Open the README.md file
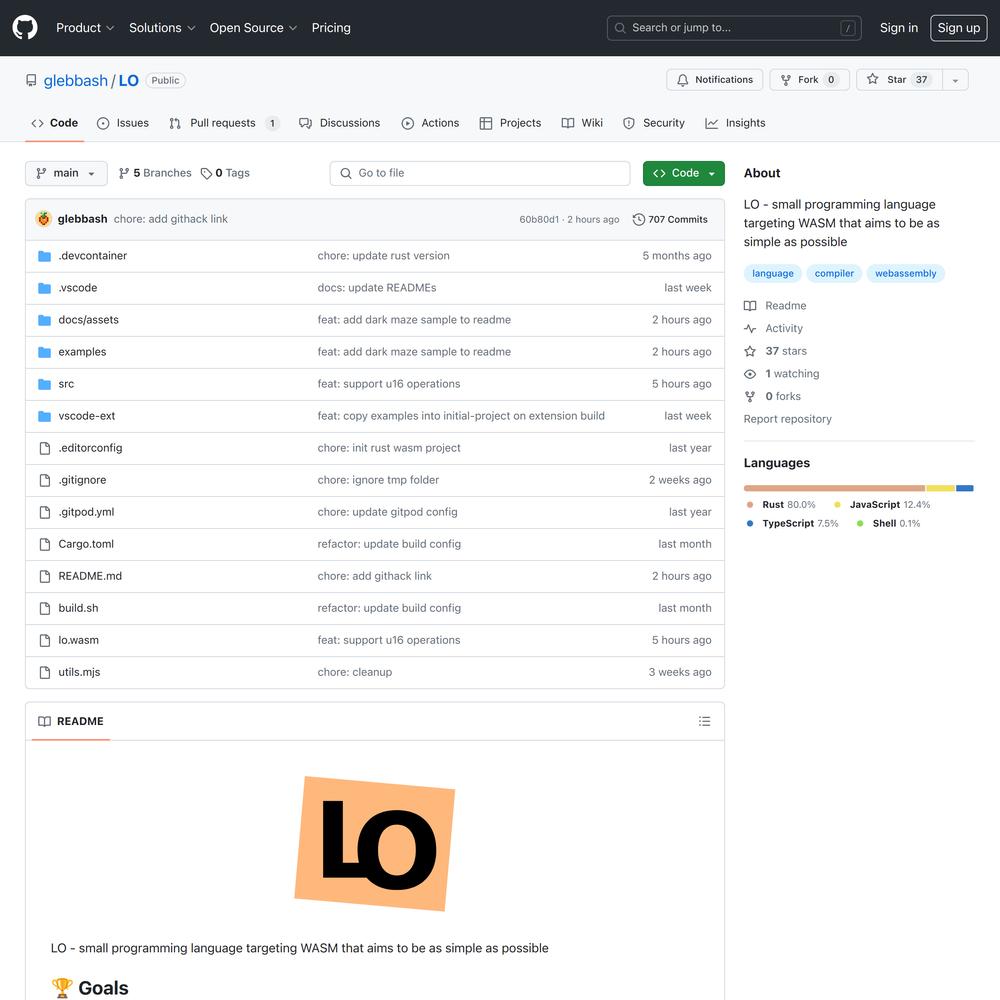The height and width of the screenshot is (1000, 1000). pos(90,576)
